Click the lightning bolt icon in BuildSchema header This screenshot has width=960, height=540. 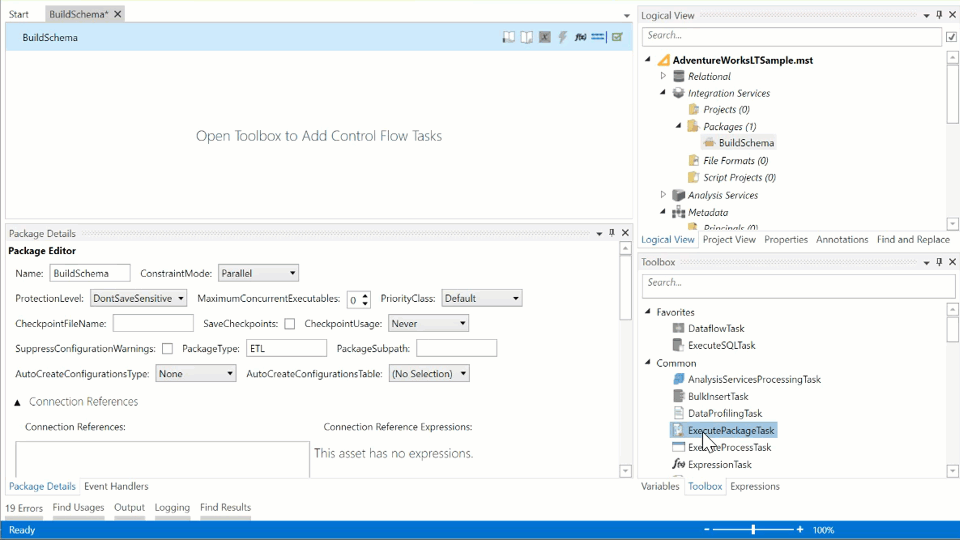[563, 37]
